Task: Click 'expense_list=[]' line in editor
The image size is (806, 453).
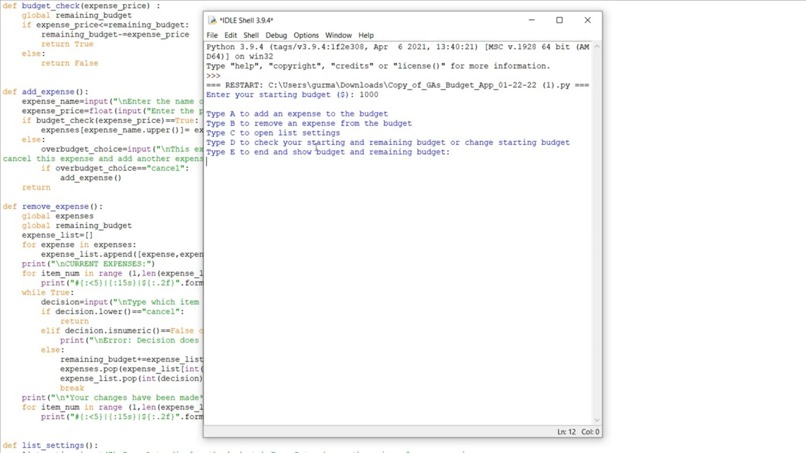Action: [58, 235]
